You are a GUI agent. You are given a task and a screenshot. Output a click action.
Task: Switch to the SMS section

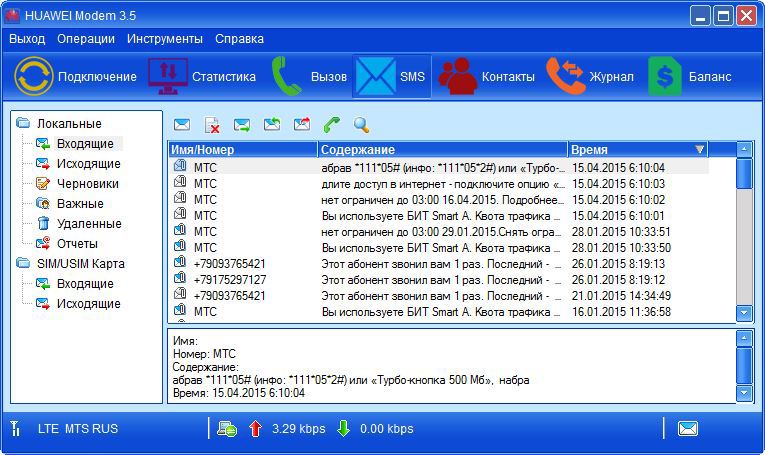click(x=392, y=77)
